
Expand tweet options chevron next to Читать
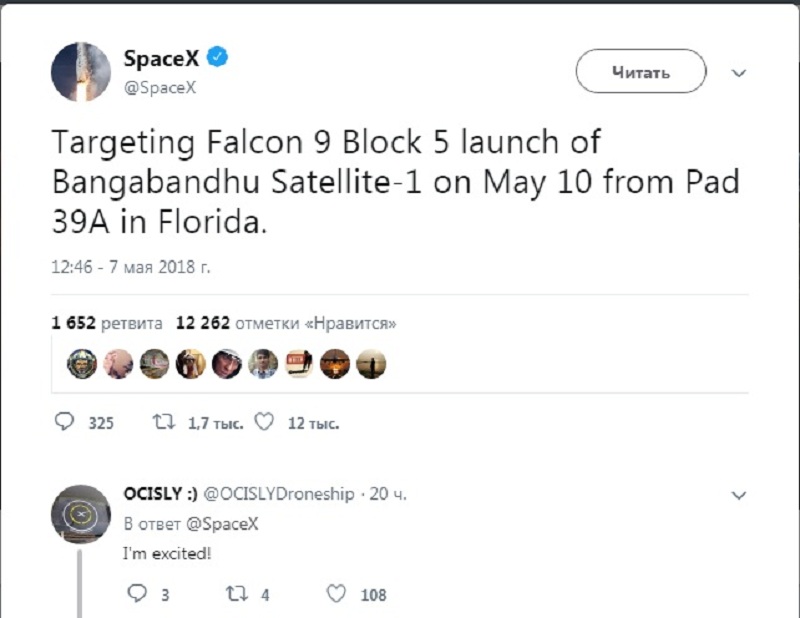[x=739, y=73]
